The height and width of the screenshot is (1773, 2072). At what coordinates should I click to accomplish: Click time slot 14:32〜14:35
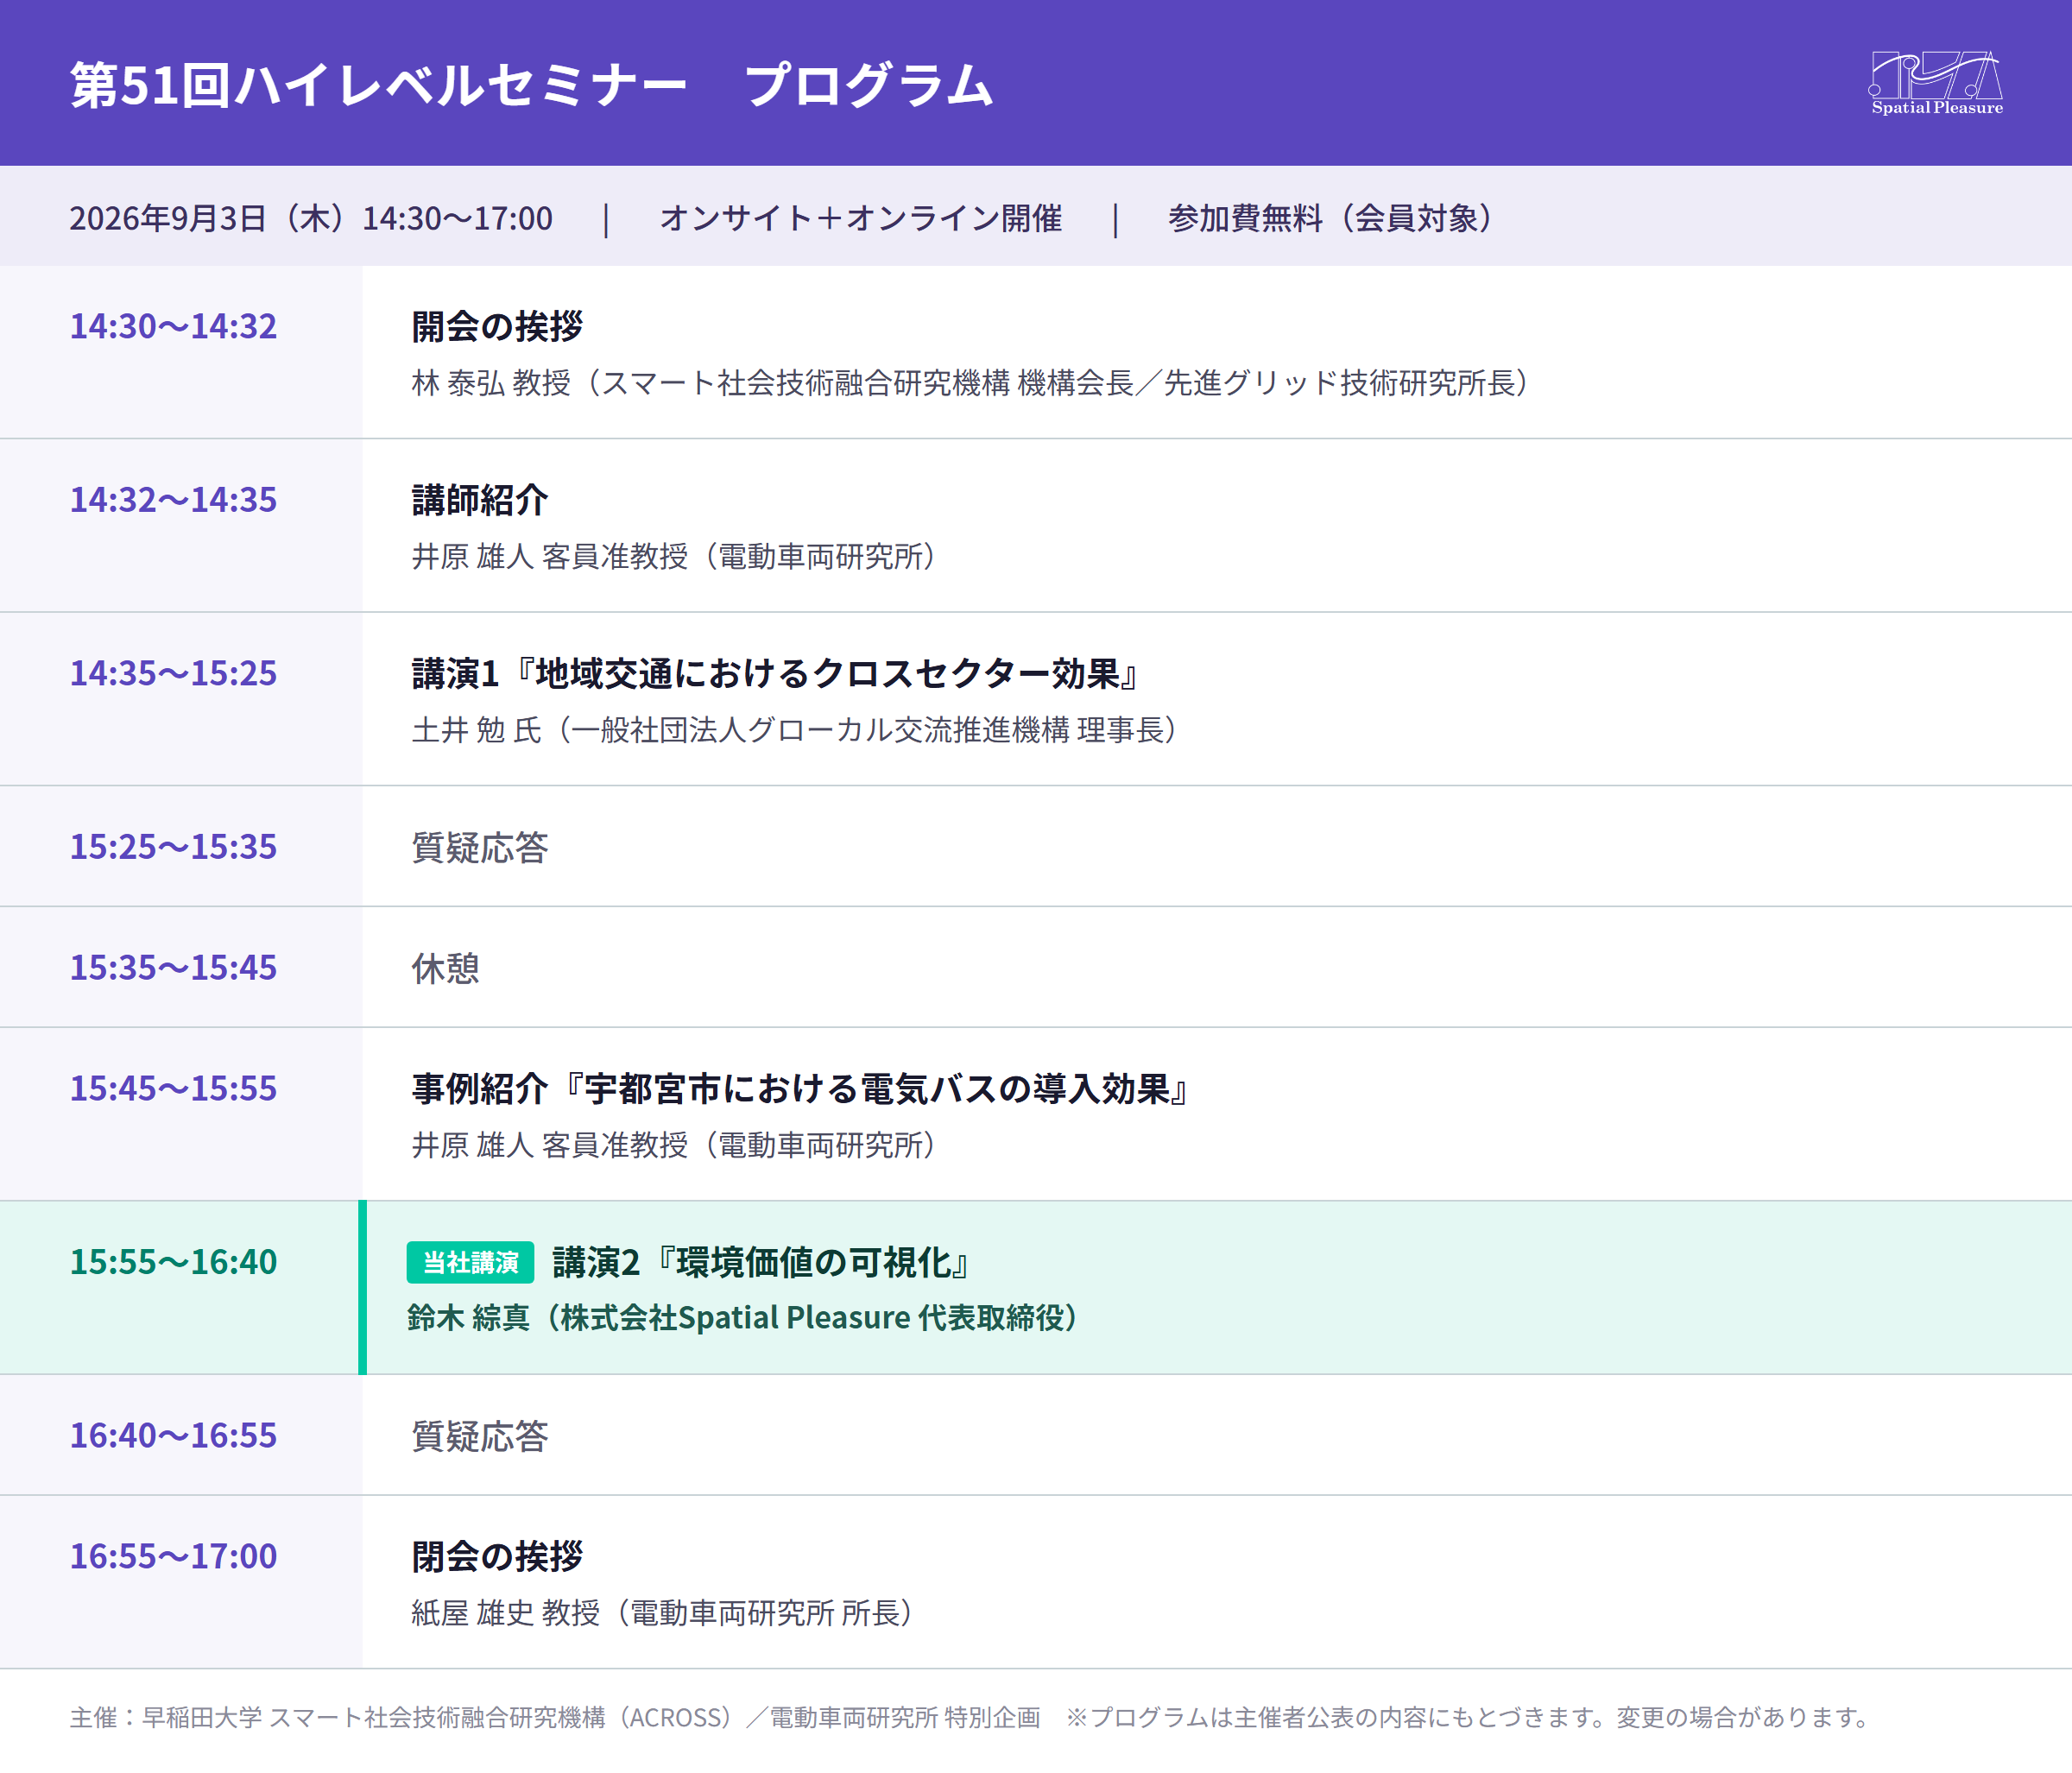173,499
